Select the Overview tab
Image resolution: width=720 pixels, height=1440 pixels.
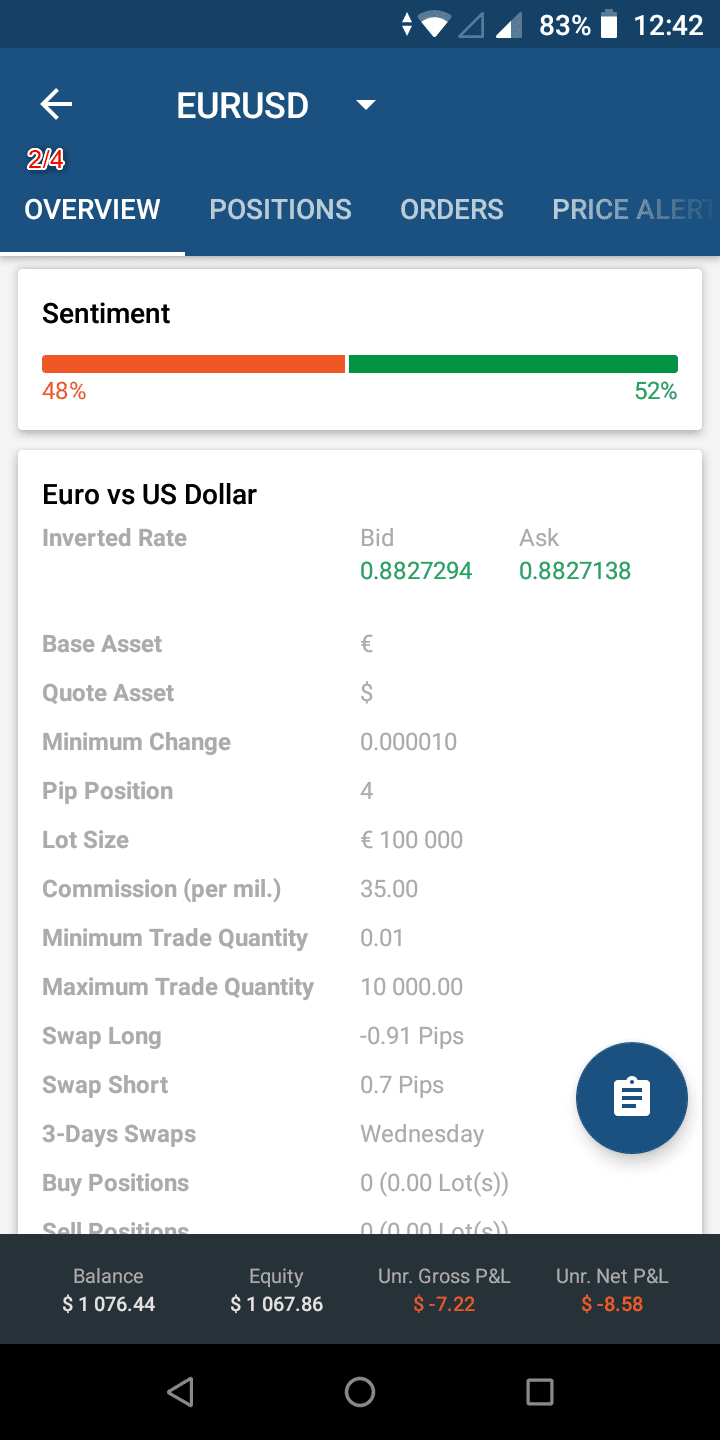tap(92, 209)
